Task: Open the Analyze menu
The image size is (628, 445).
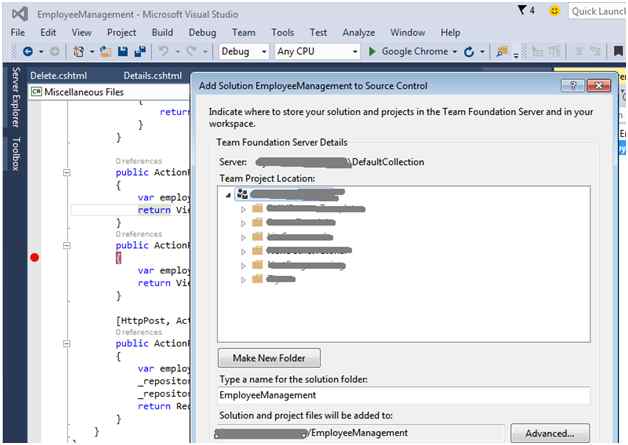Action: point(359,32)
